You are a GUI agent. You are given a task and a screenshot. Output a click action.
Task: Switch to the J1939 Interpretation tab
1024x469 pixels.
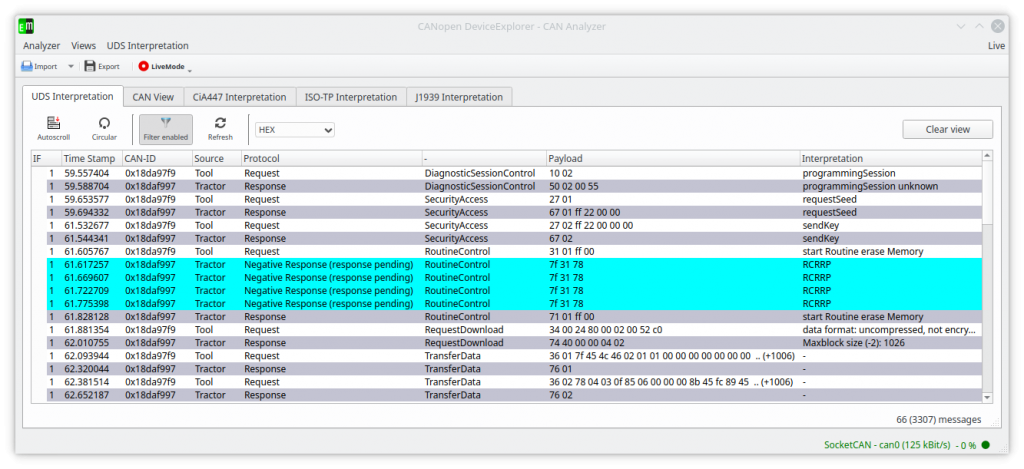(461, 97)
